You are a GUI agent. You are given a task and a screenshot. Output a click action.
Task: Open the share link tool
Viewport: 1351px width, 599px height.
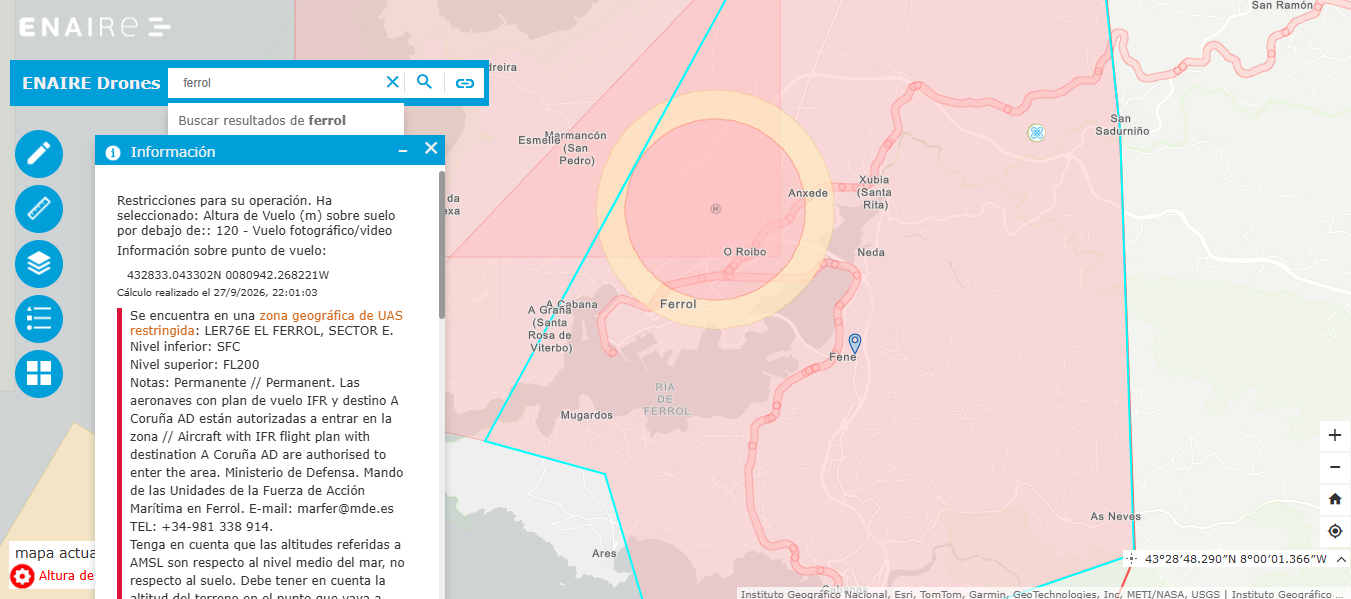click(x=464, y=83)
